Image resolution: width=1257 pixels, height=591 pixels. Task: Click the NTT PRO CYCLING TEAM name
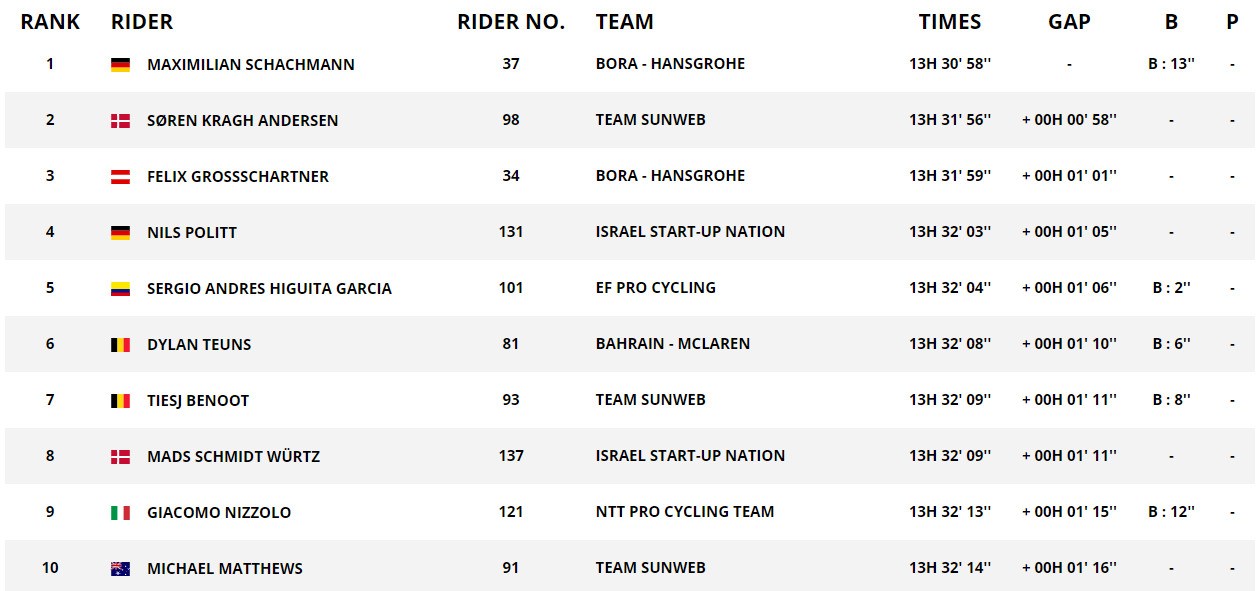685,512
